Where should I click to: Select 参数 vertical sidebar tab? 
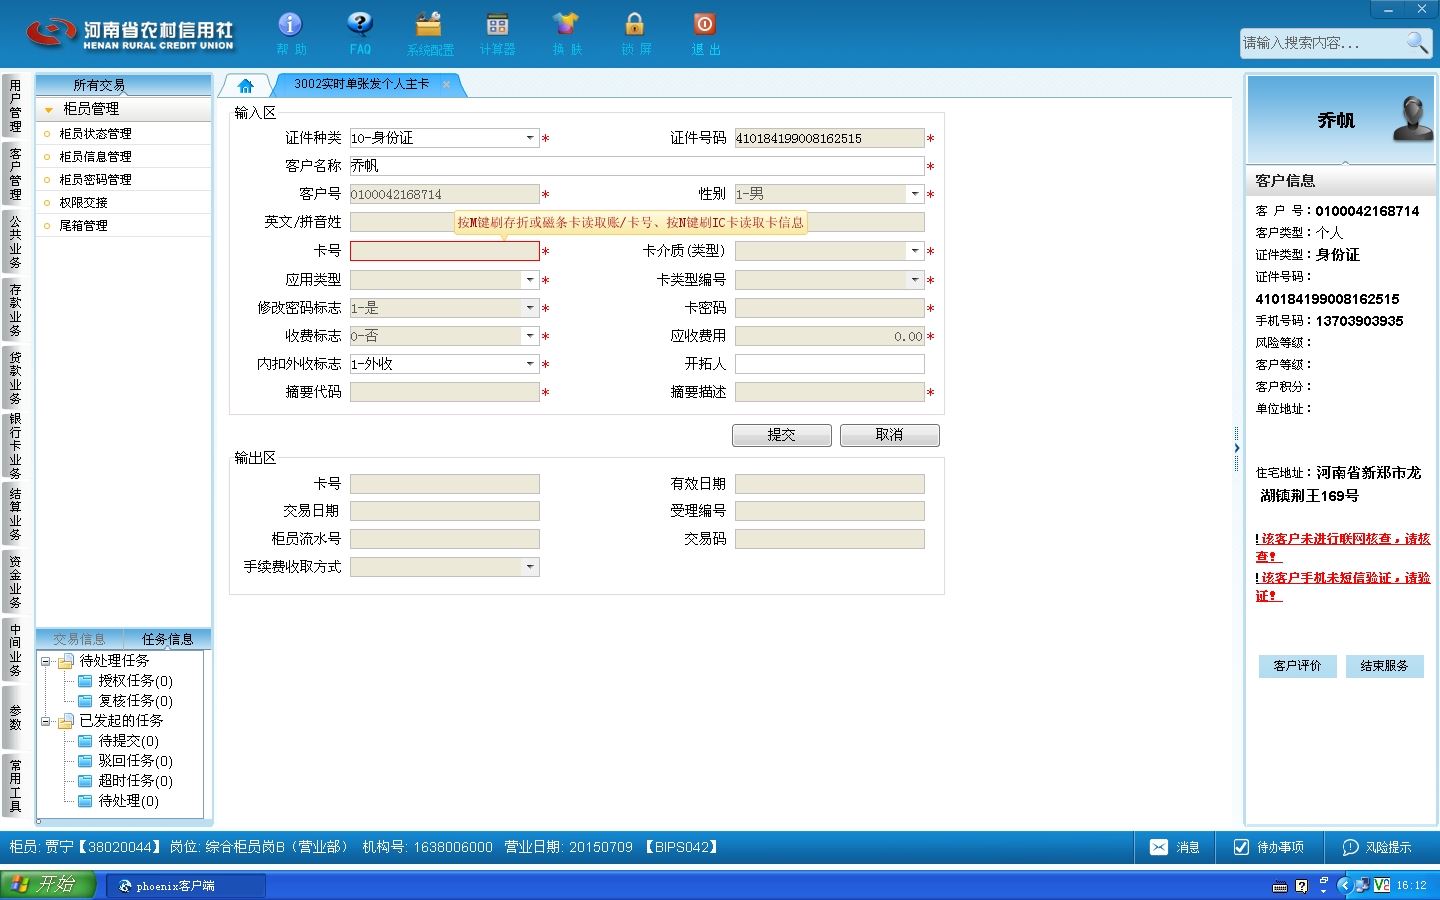pos(14,717)
